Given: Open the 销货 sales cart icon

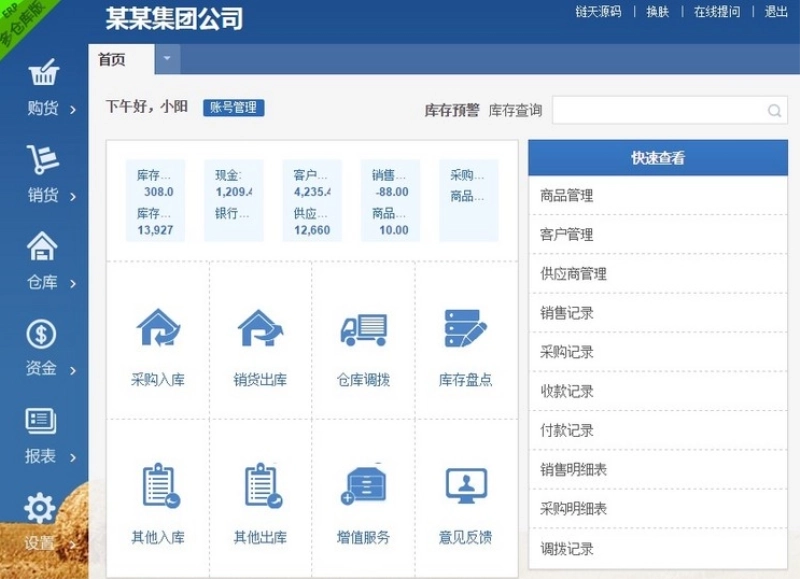Looking at the screenshot, I should [43, 159].
